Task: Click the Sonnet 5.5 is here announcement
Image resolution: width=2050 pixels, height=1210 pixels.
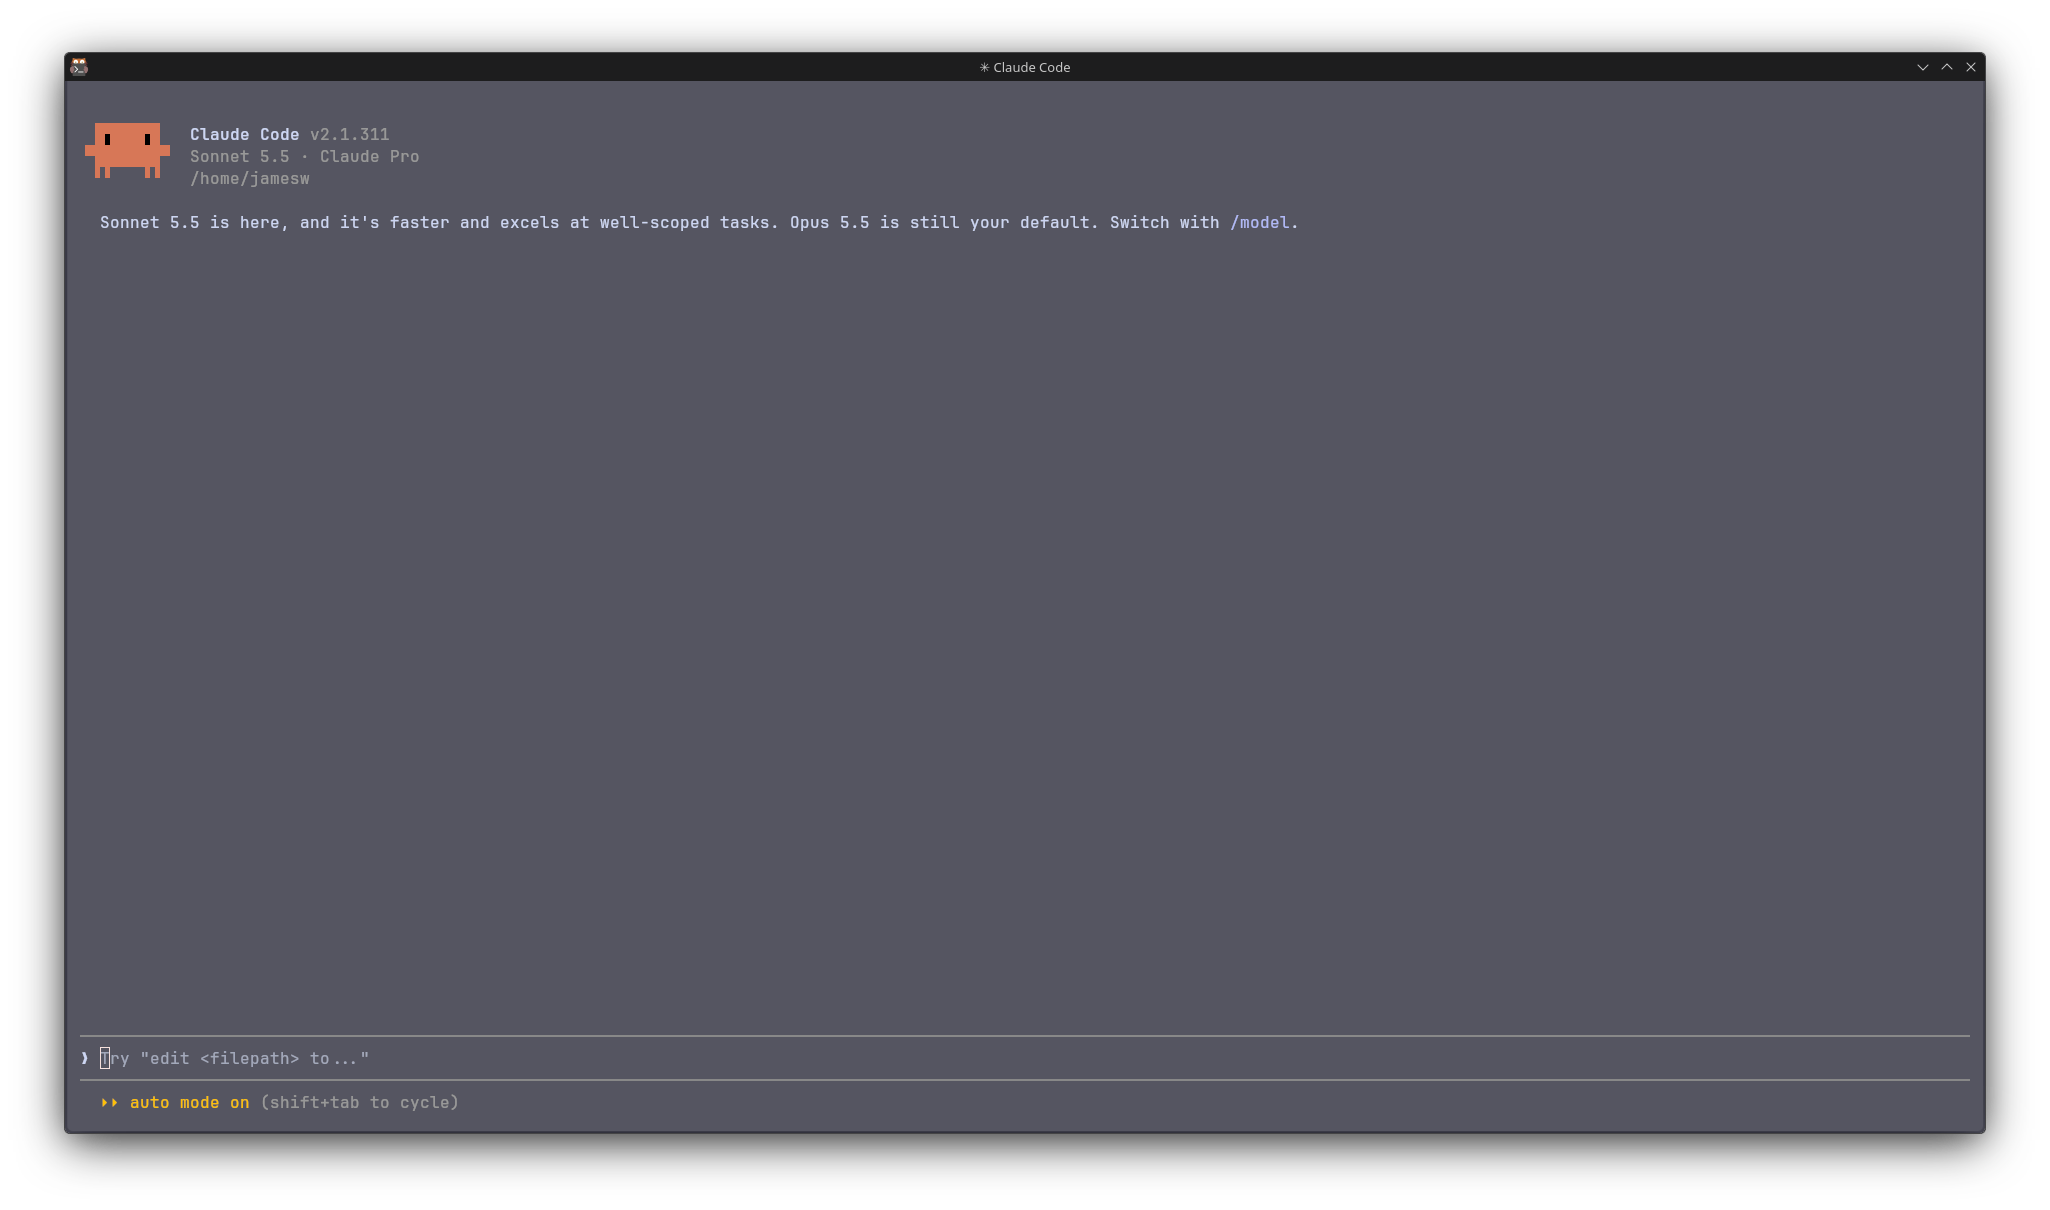Action: [439, 222]
